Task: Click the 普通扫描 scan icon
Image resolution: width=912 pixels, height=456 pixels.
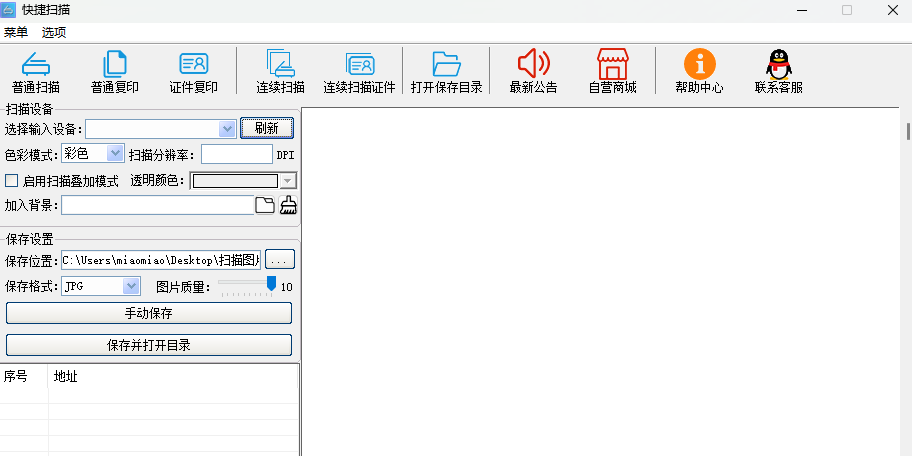Action: point(36,66)
